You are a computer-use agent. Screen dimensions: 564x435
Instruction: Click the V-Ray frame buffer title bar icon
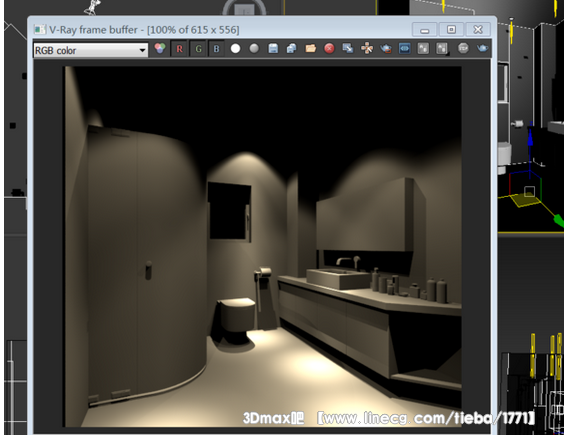tap(40, 30)
